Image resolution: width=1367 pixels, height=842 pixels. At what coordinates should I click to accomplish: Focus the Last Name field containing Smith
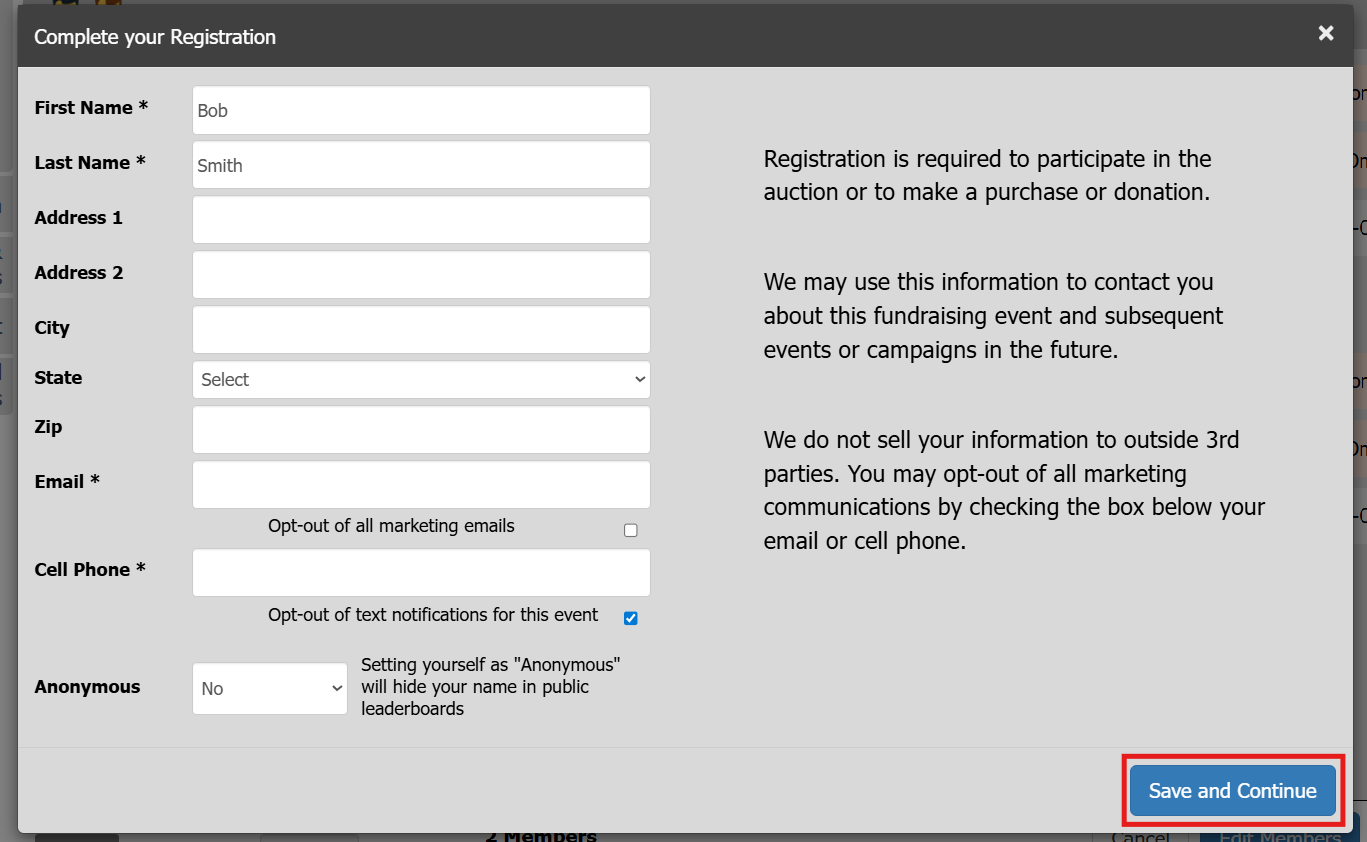pyautogui.click(x=421, y=165)
